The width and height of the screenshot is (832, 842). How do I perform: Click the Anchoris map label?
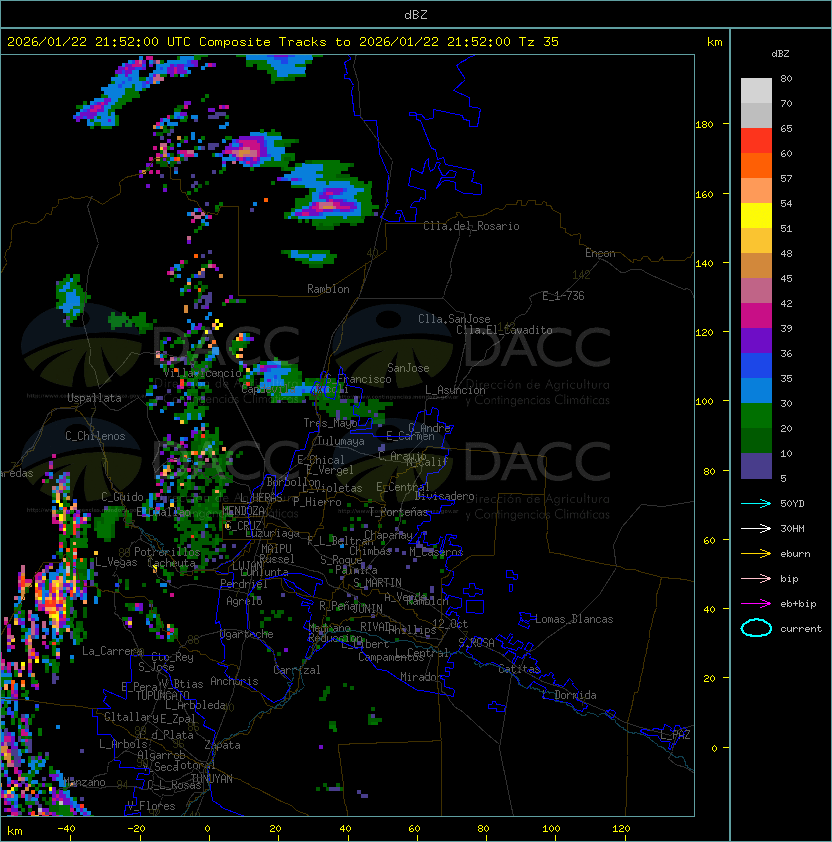coord(234,681)
